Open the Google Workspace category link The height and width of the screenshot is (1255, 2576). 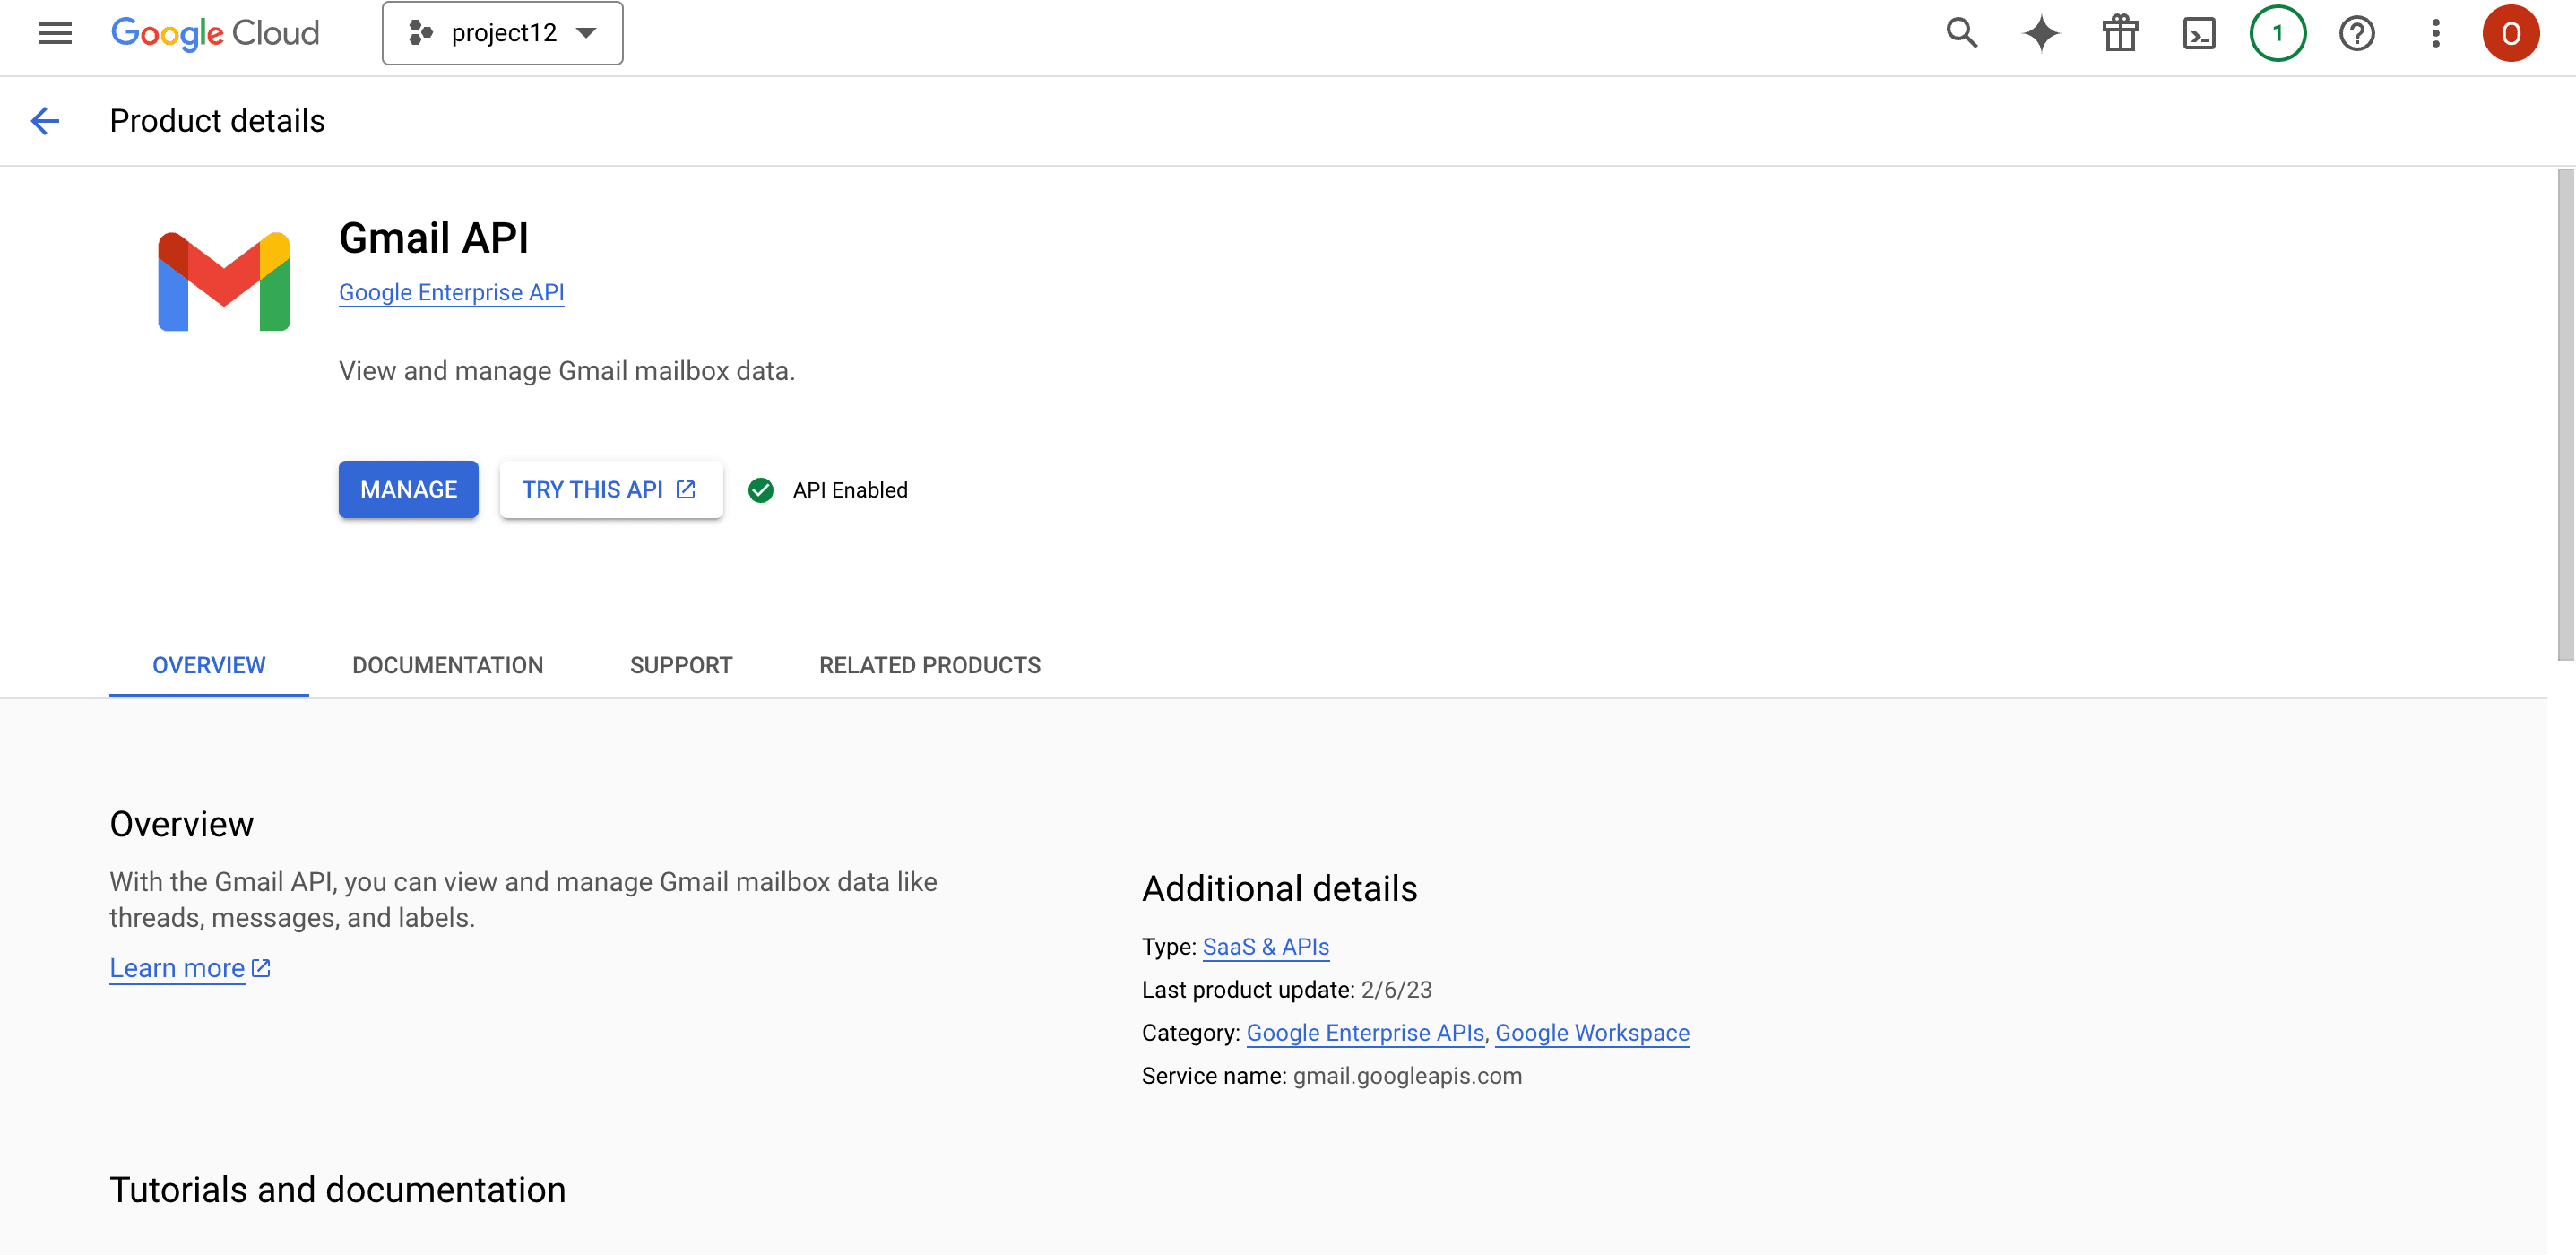[1592, 1032]
